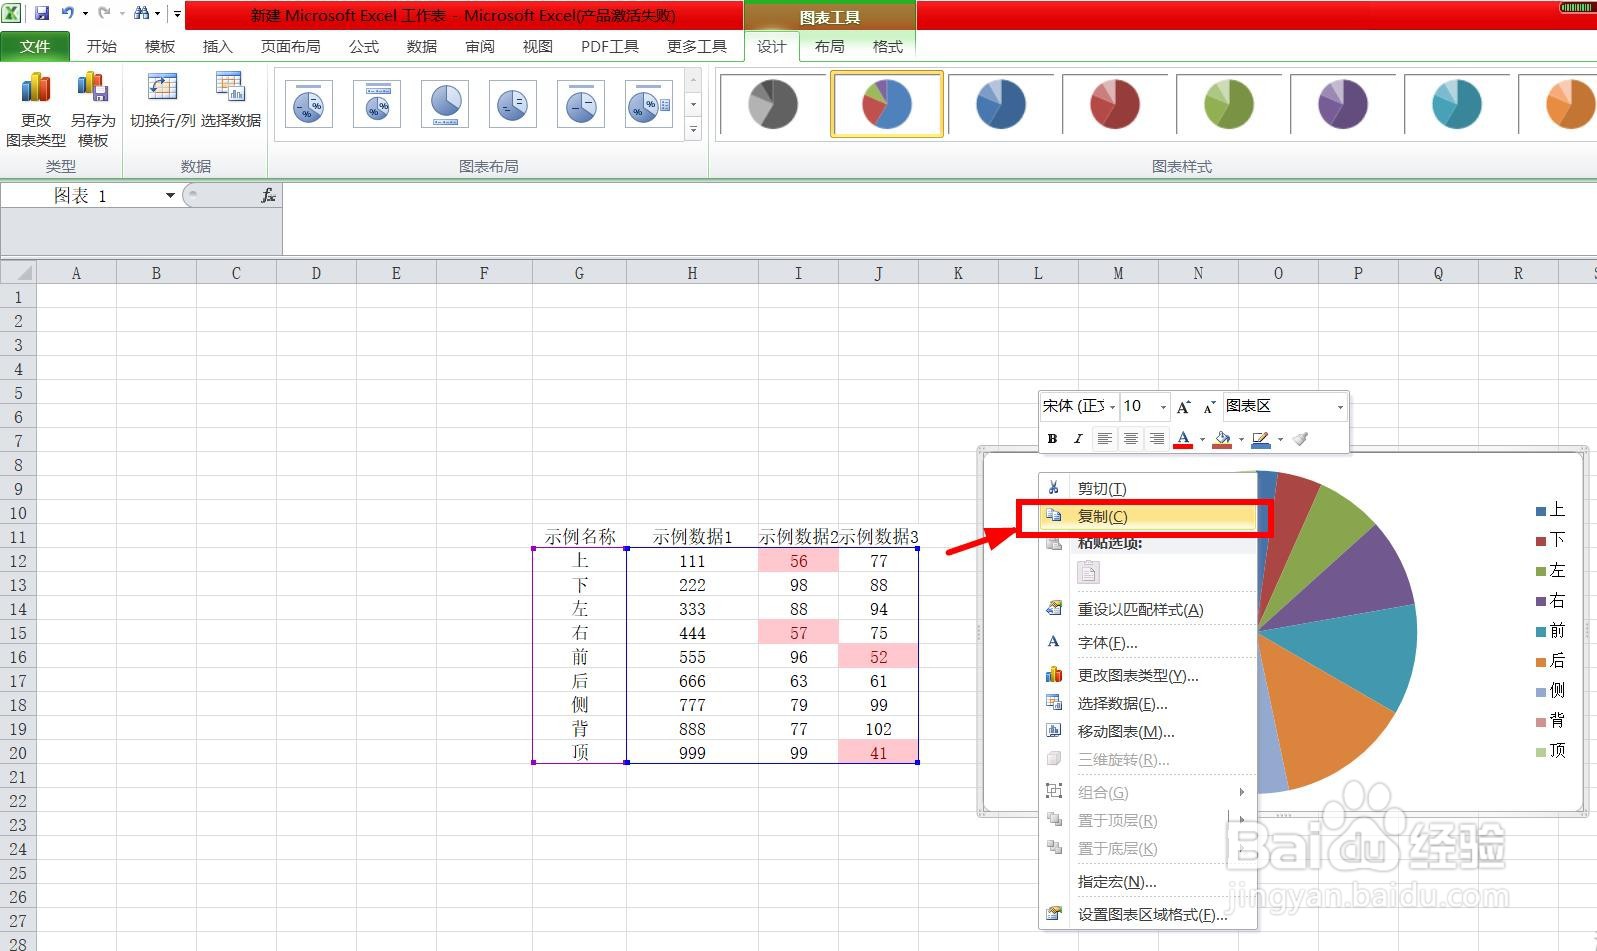Click the select-all corner of worksheet
The width and height of the screenshot is (1597, 951).
point(18,272)
